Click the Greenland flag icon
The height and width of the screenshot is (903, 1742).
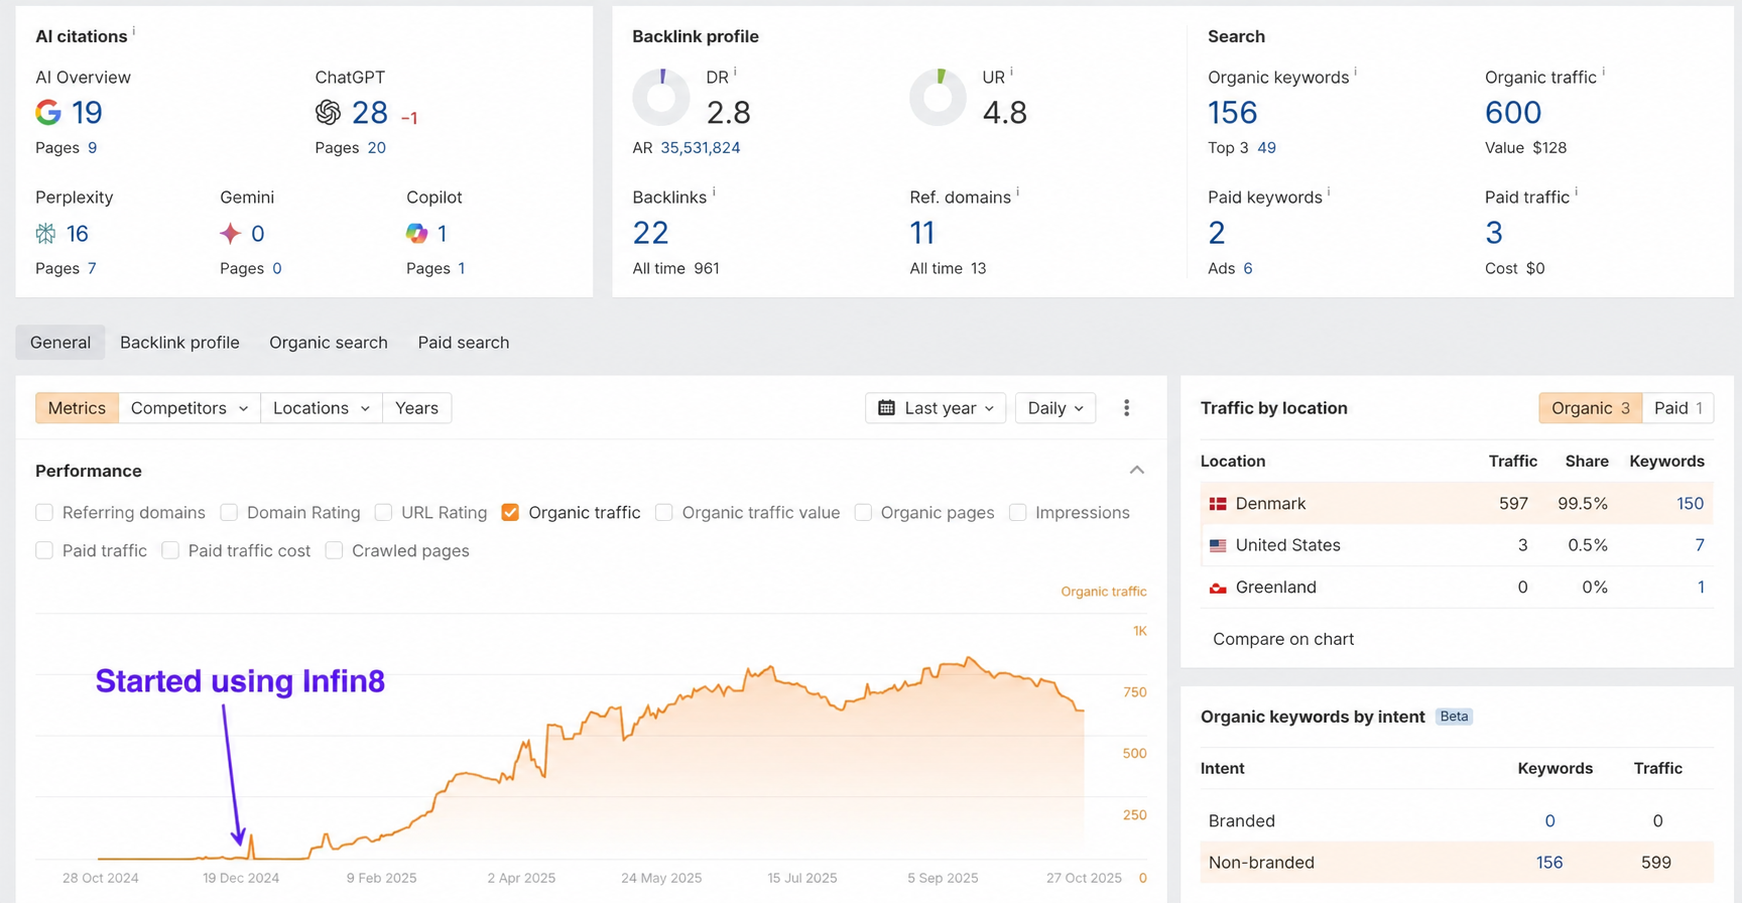pos(1218,588)
